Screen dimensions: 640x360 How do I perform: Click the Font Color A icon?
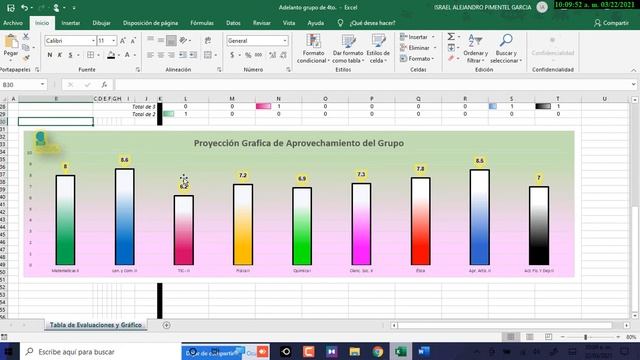coord(127,55)
